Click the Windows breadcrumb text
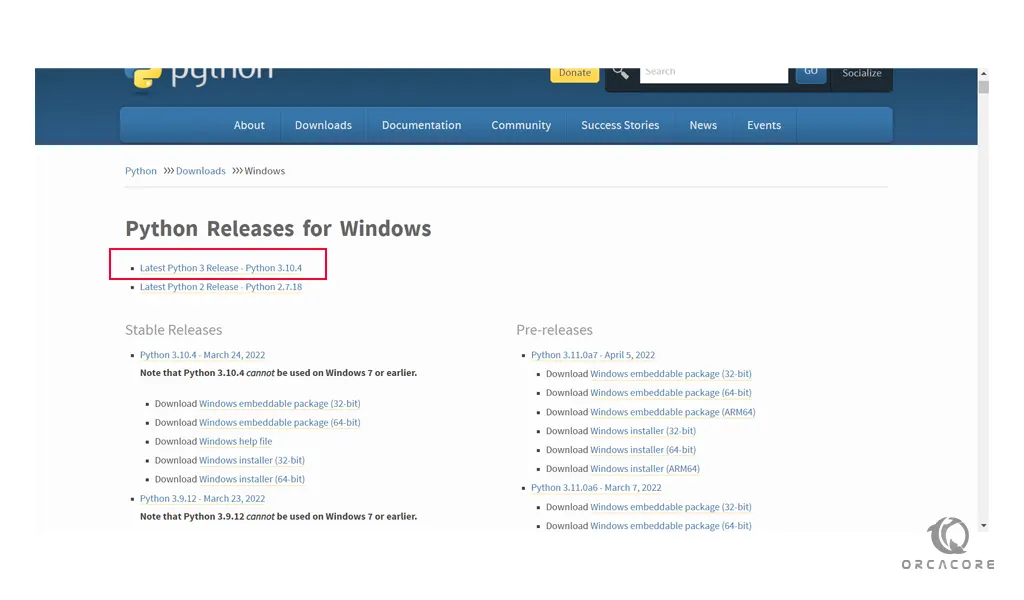 pos(264,171)
